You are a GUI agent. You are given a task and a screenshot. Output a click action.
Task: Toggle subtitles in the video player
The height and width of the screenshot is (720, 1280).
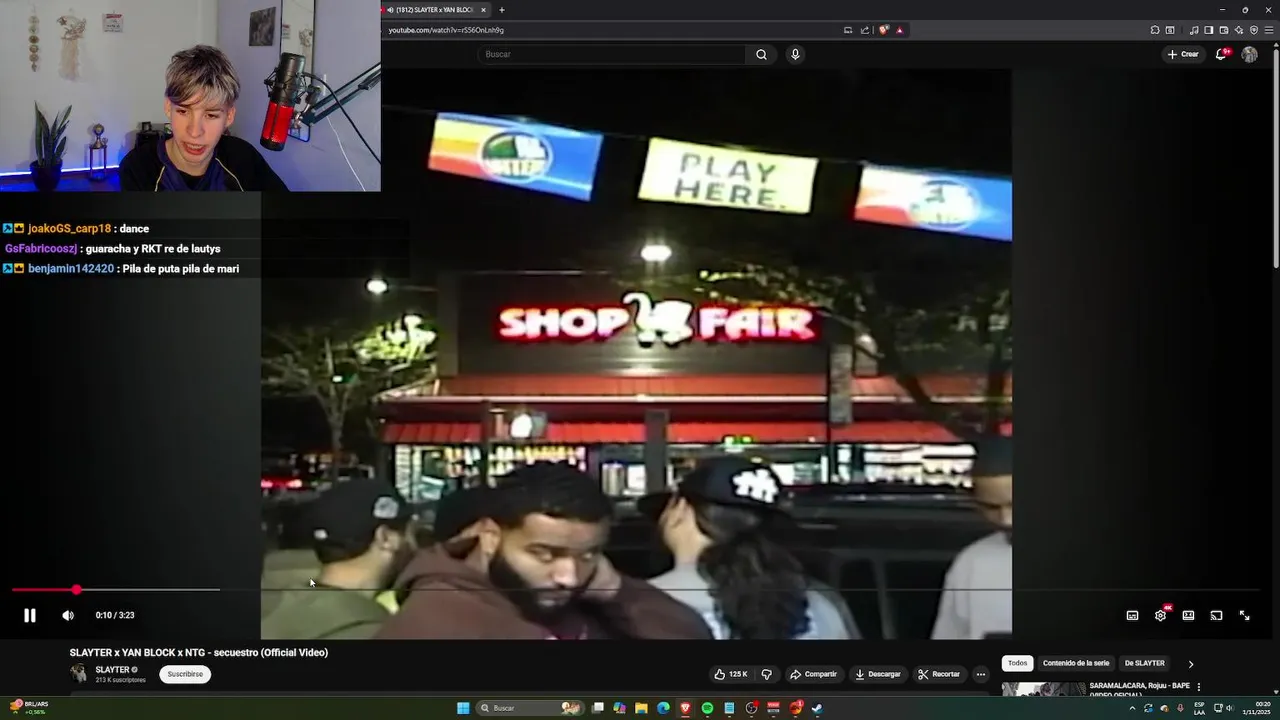click(x=1132, y=615)
